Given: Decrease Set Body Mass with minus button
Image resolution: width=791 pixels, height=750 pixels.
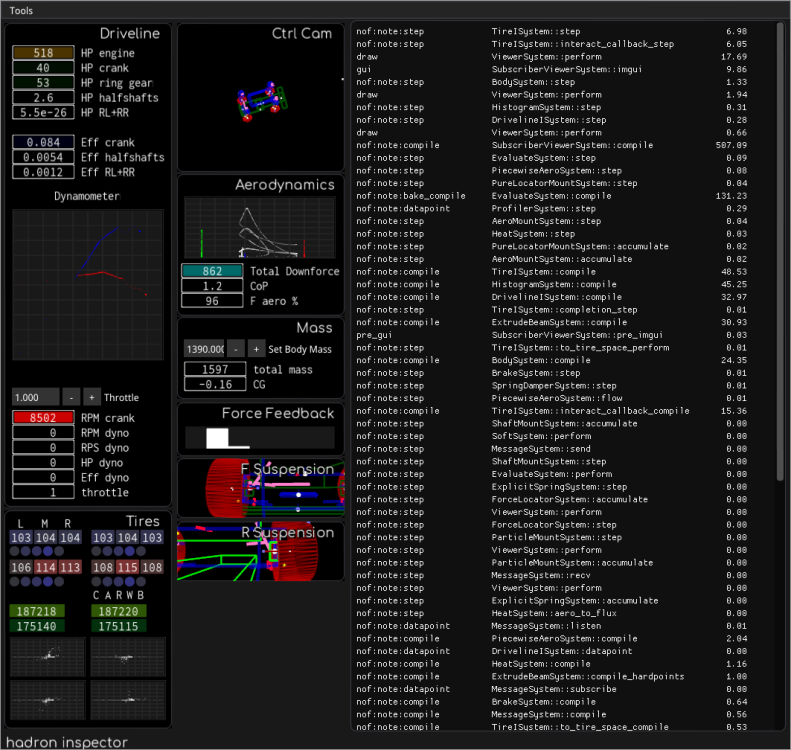Looking at the screenshot, I should click(236, 349).
